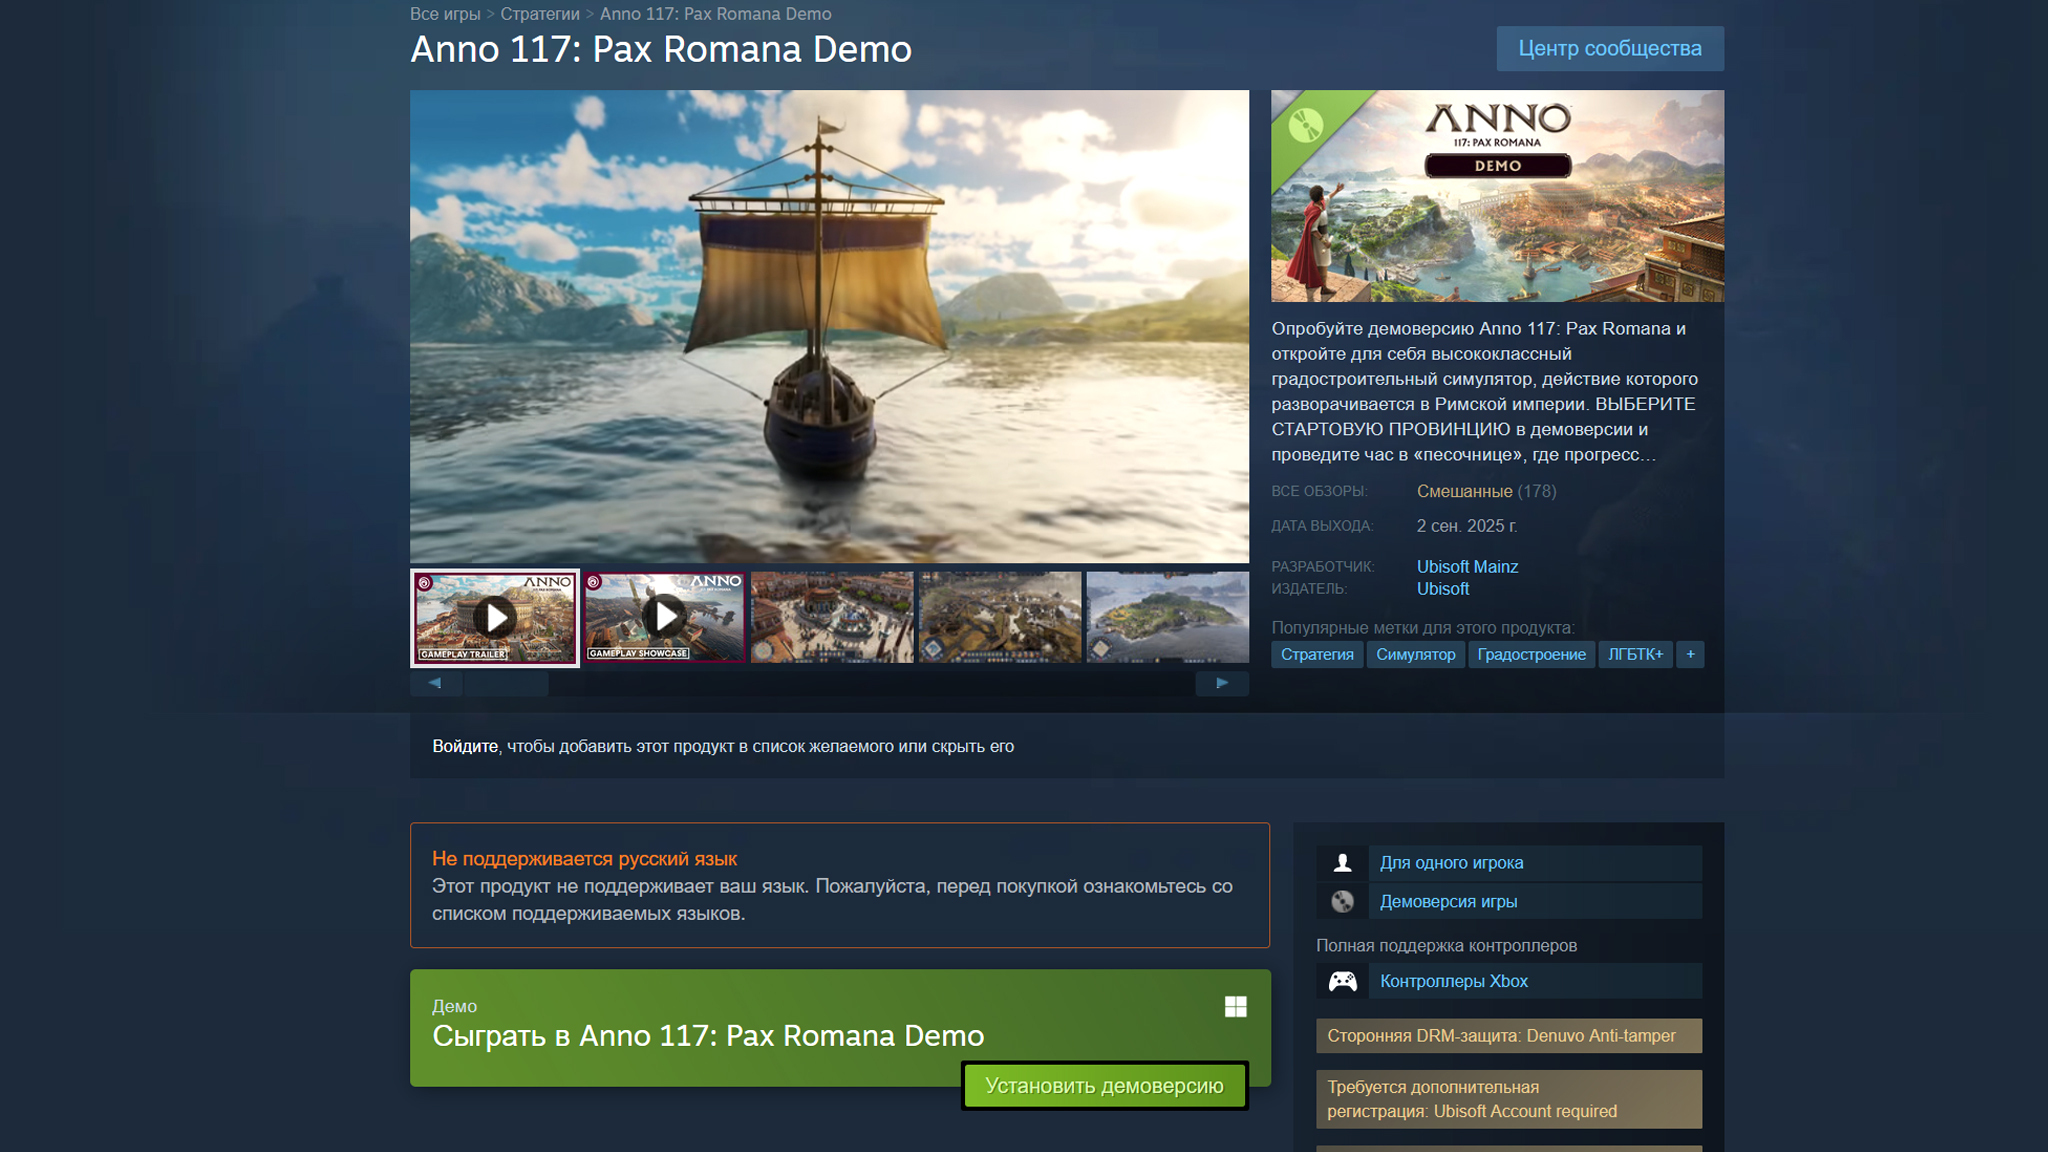Expand tags with the plus button

coord(1690,654)
